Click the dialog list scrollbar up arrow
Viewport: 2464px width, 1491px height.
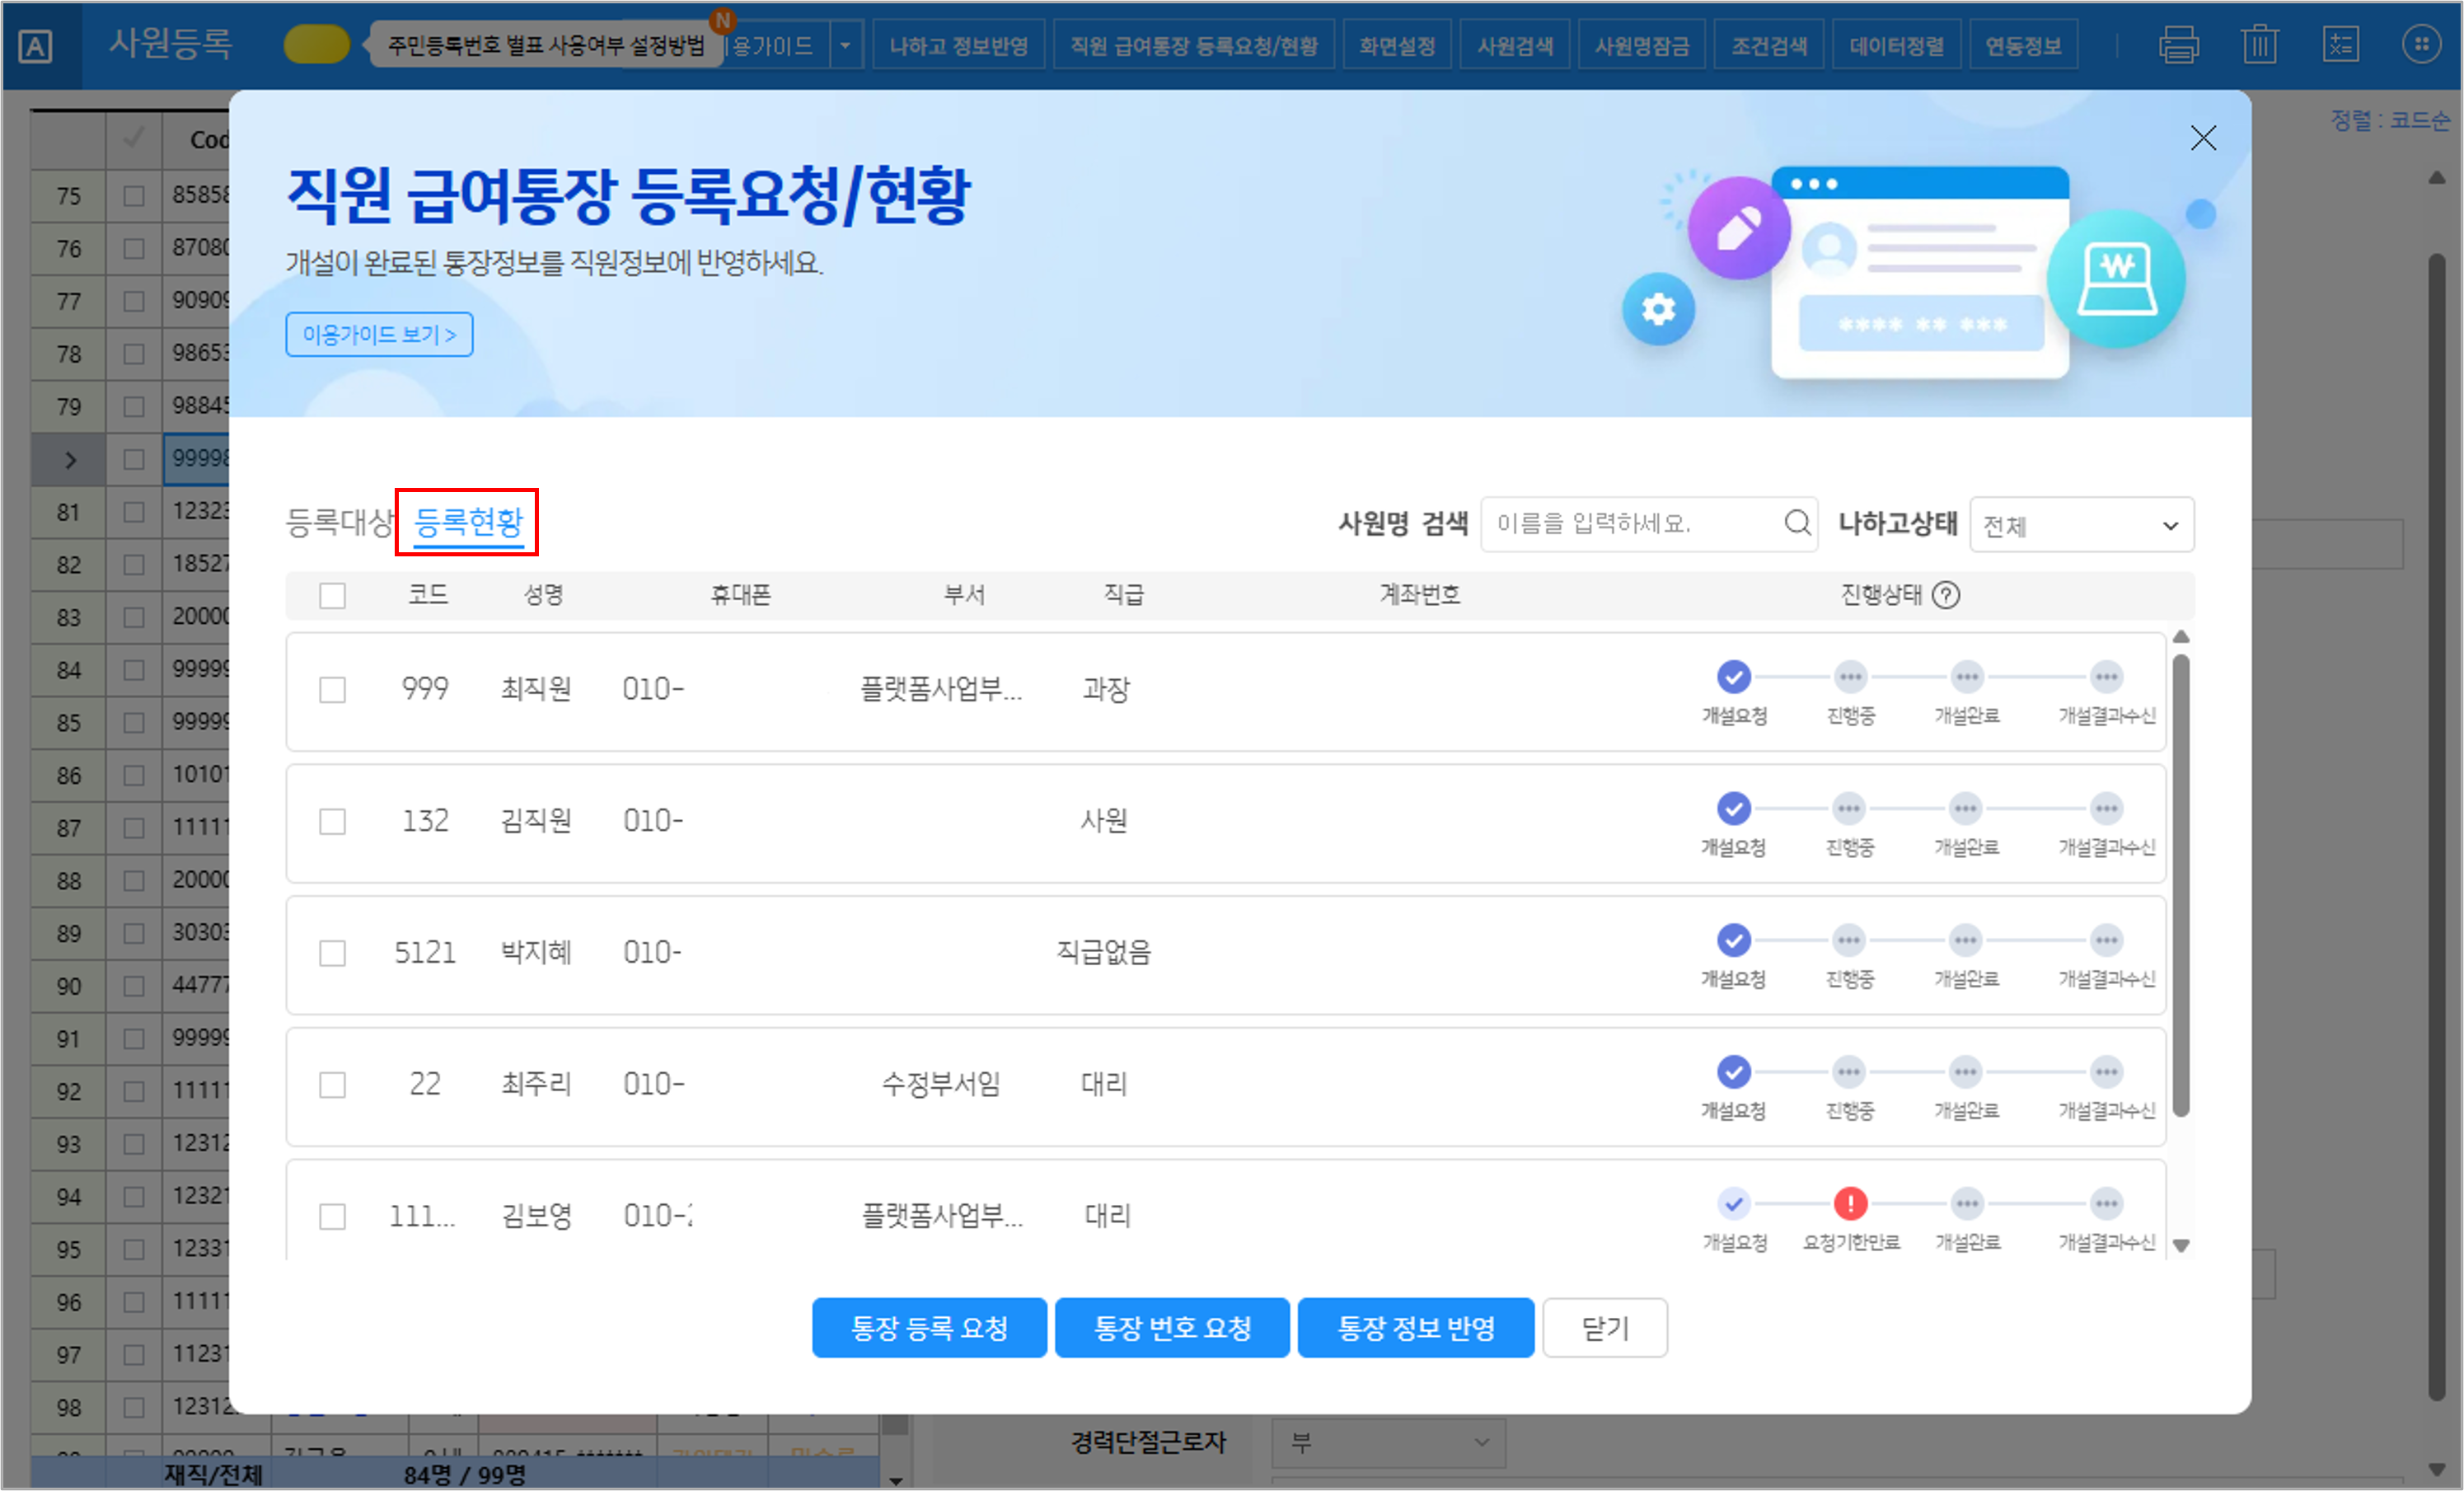click(2181, 637)
